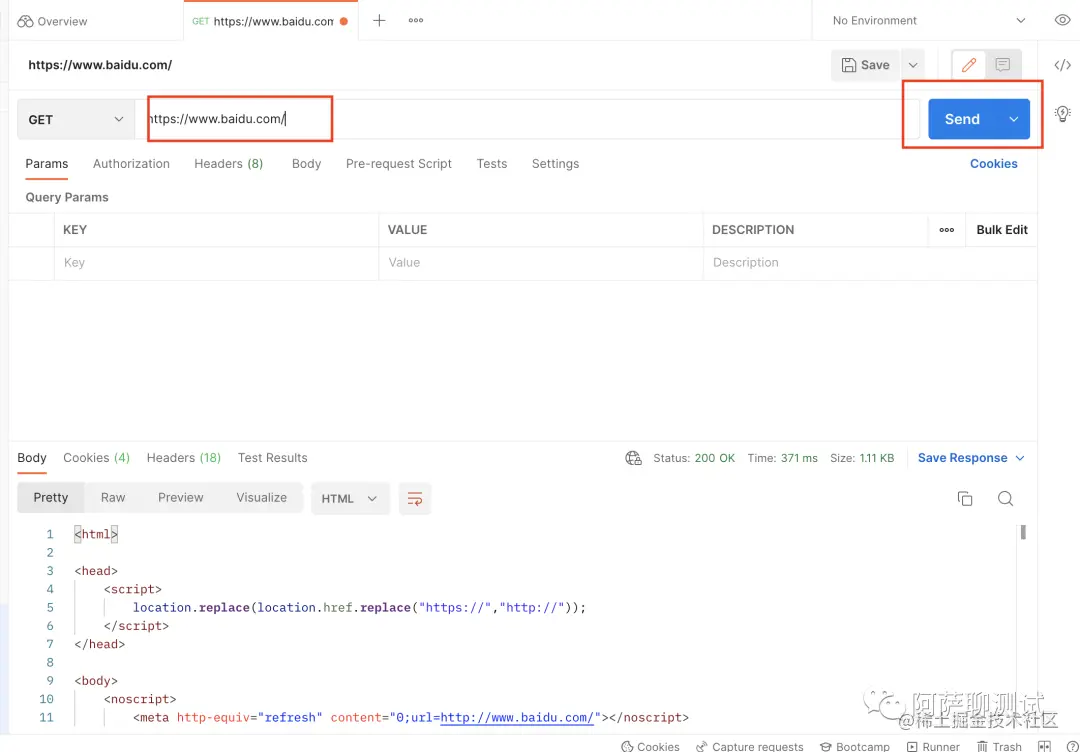Open the Test Results tab
The image size is (1080, 752).
point(273,458)
